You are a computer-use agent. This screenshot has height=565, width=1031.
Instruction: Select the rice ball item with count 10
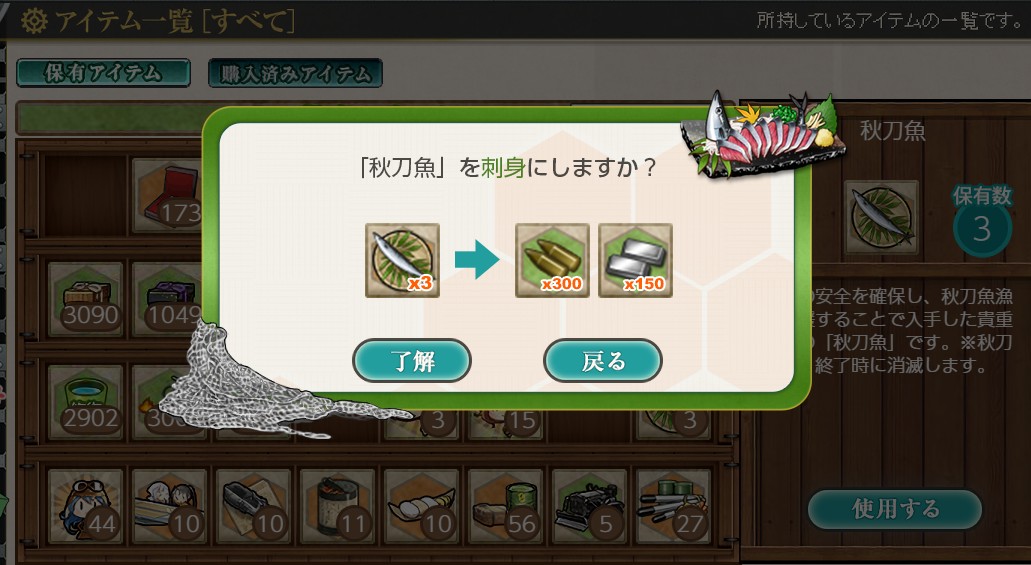[x=421, y=506]
